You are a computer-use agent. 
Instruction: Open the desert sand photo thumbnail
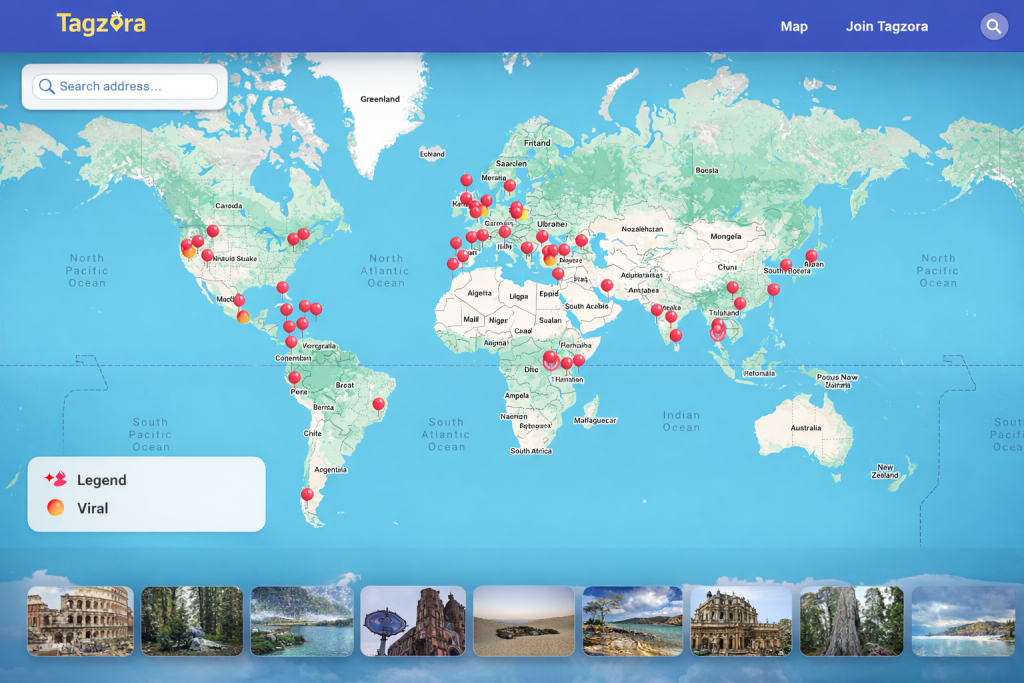coord(524,621)
